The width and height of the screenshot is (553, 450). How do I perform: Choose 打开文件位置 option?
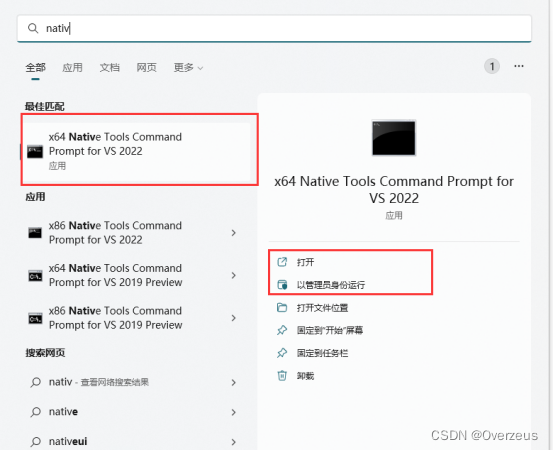pyautogui.click(x=322, y=308)
